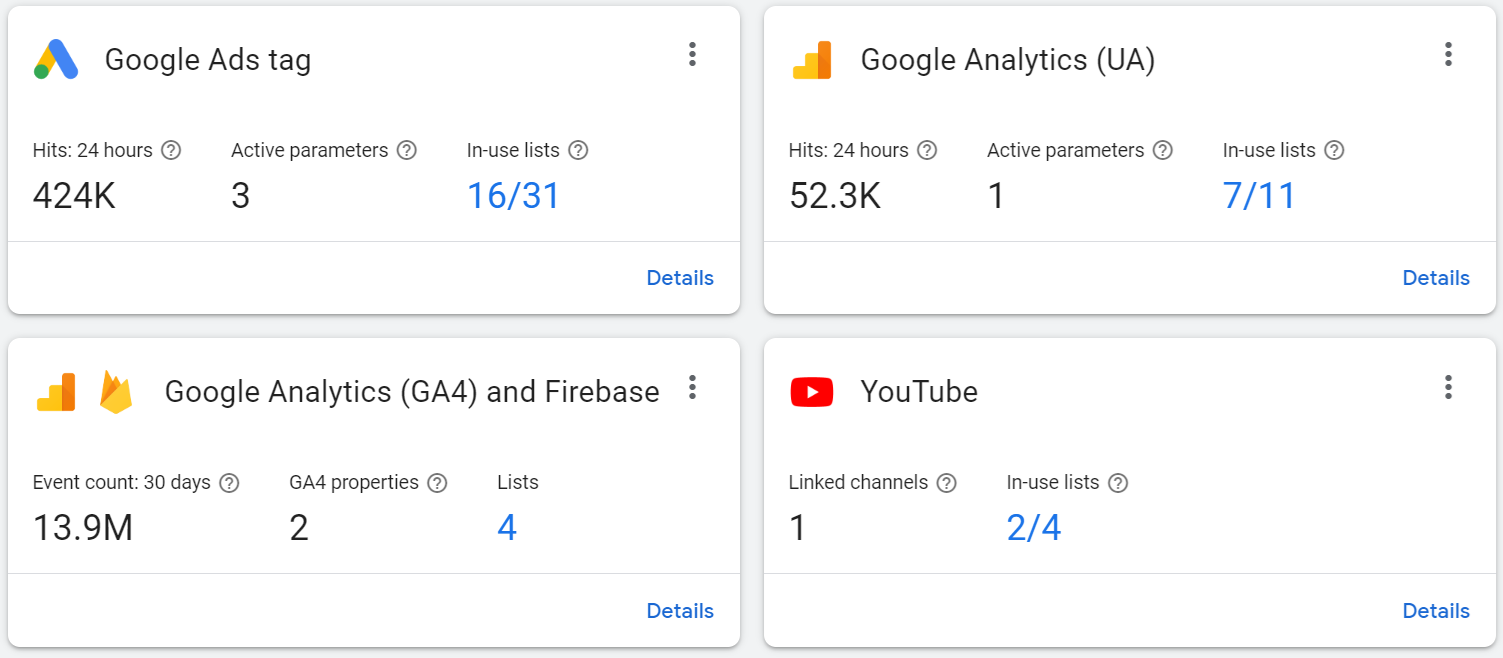This screenshot has width=1503, height=658.
Task: Click the 'GA4 properties' label
Action: click(x=354, y=483)
